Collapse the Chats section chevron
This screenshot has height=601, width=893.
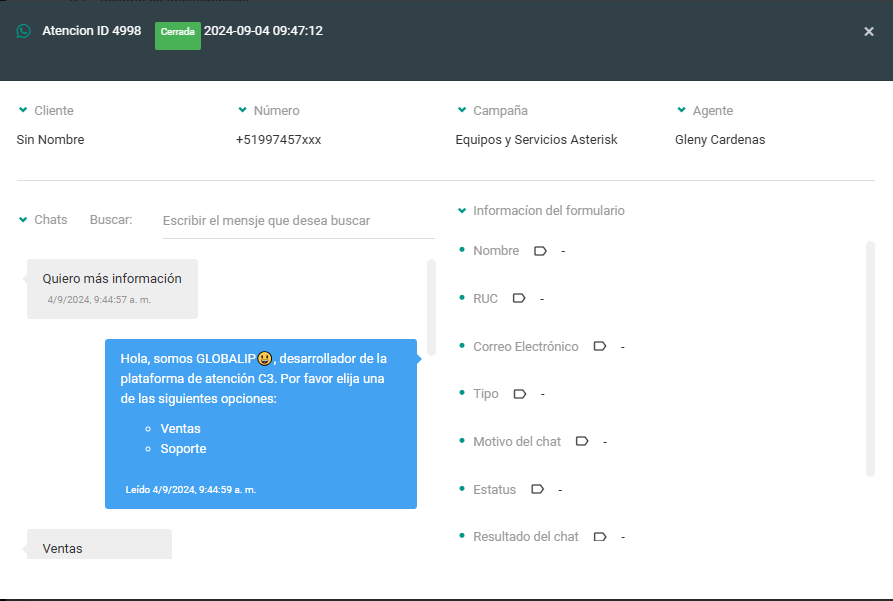point(23,219)
